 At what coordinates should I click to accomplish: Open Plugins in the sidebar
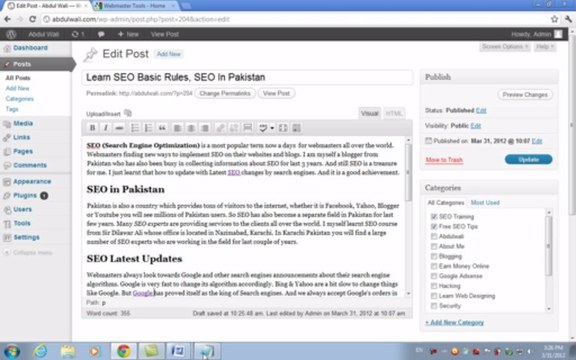point(25,195)
